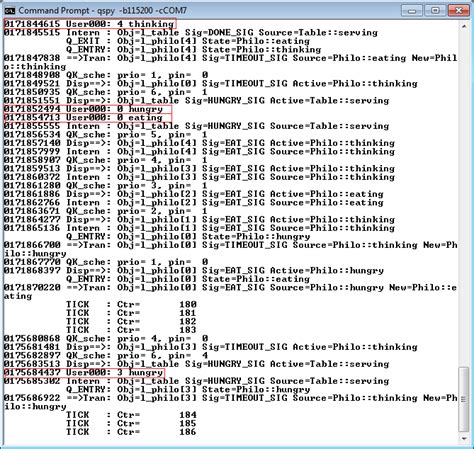474x449 pixels.
Task: Click the window title 'Command Prompt - qspy -b115200 -cCOM7'
Action: (x=103, y=11)
